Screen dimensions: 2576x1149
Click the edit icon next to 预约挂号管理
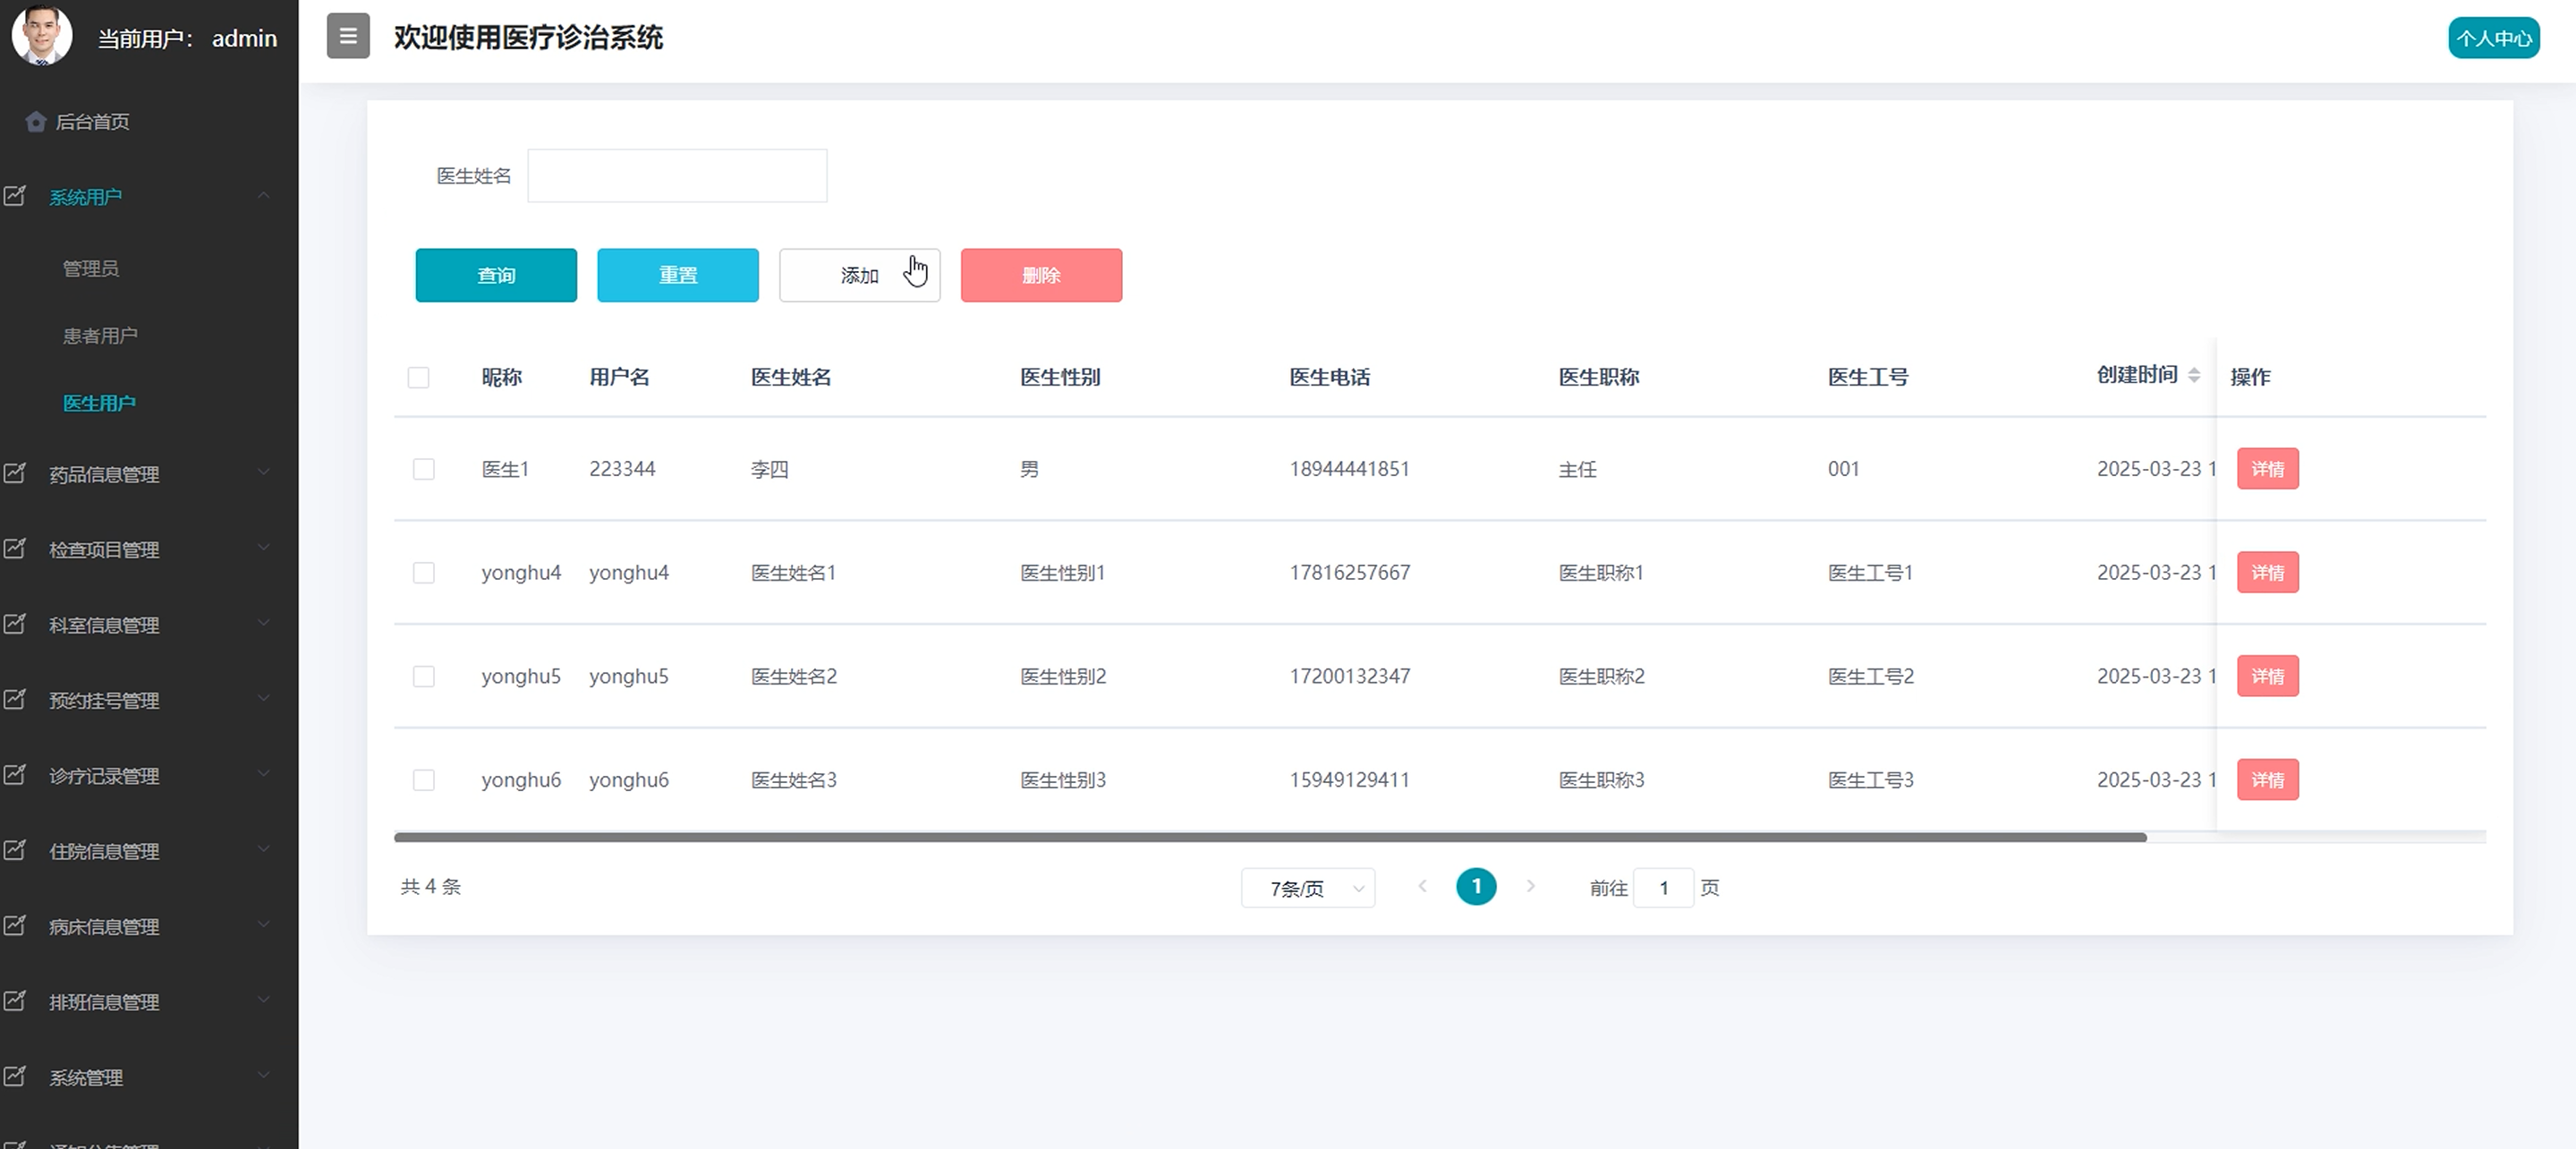pos(15,699)
